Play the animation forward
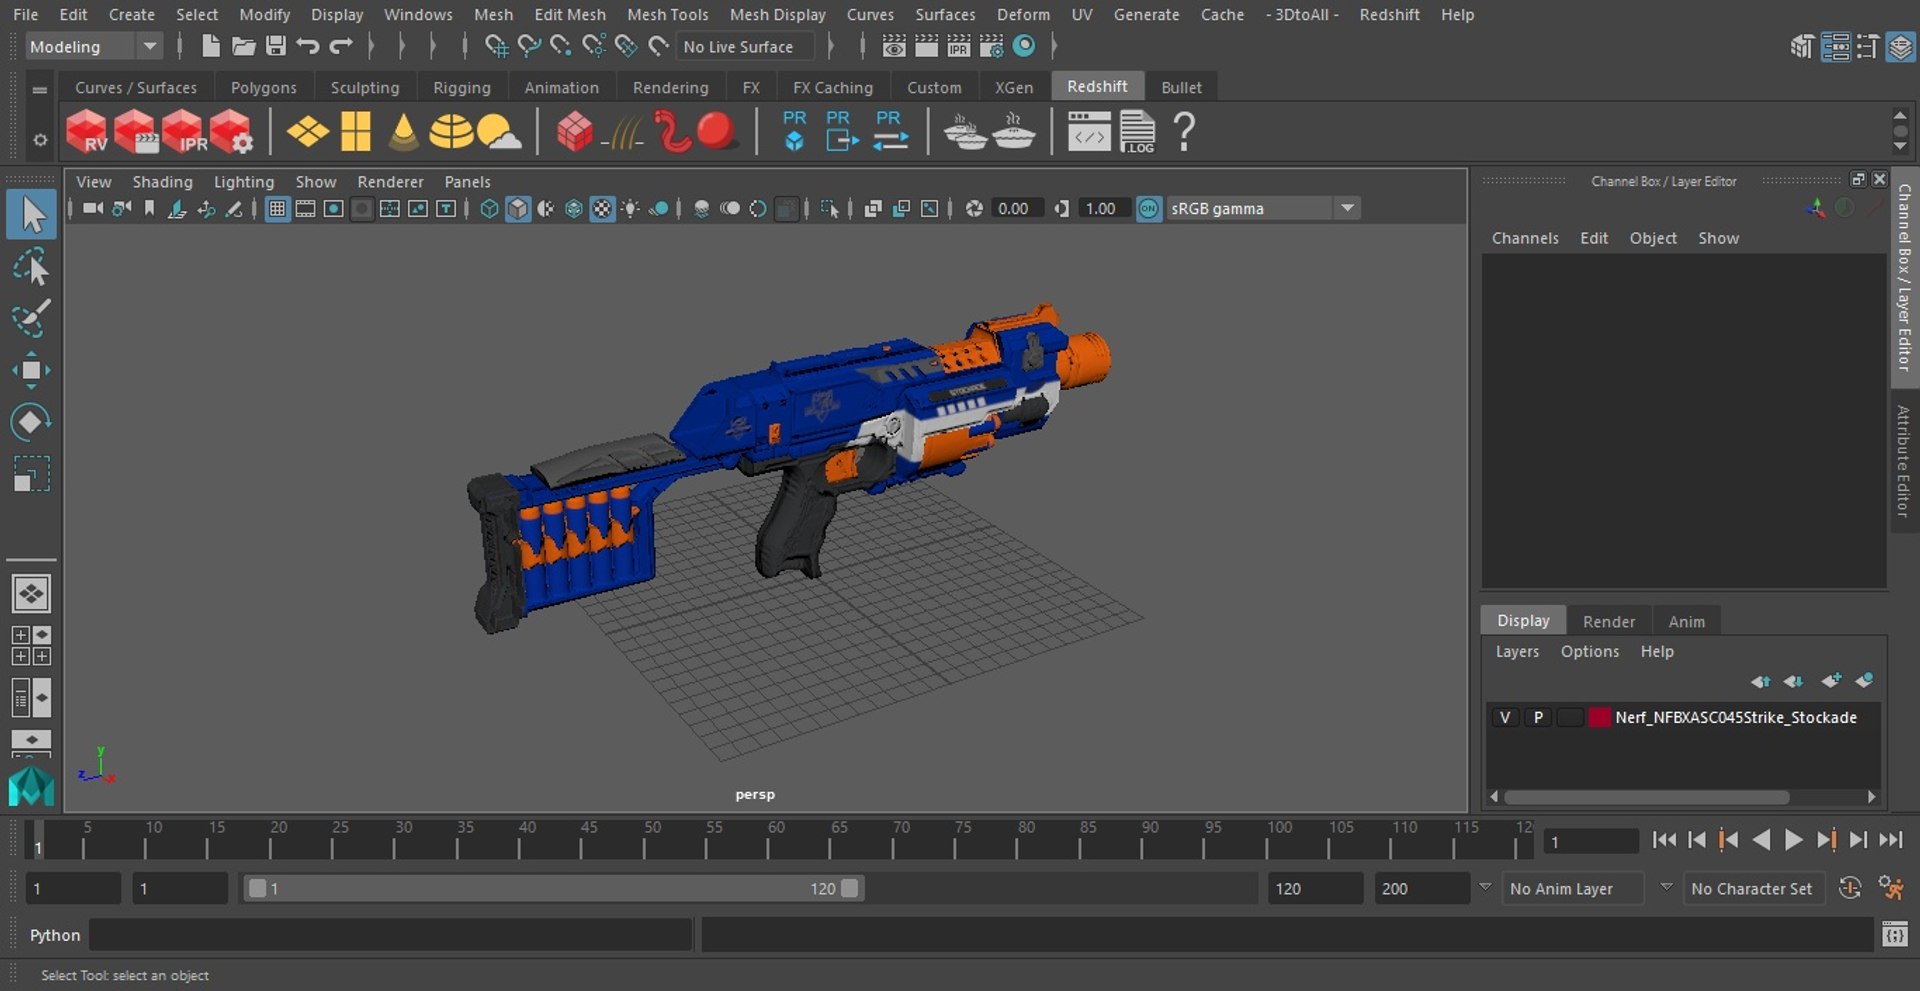The width and height of the screenshot is (1920, 991). pyautogui.click(x=1794, y=840)
